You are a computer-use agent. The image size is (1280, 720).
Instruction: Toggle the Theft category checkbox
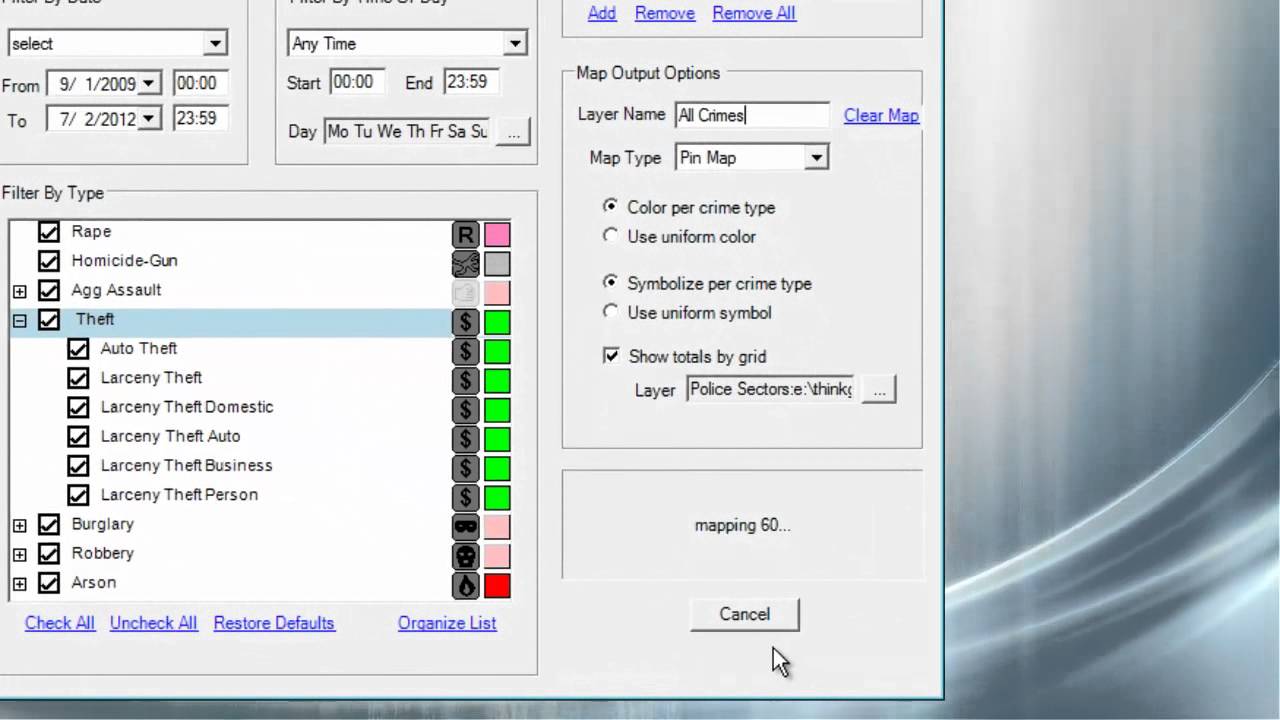pos(49,320)
